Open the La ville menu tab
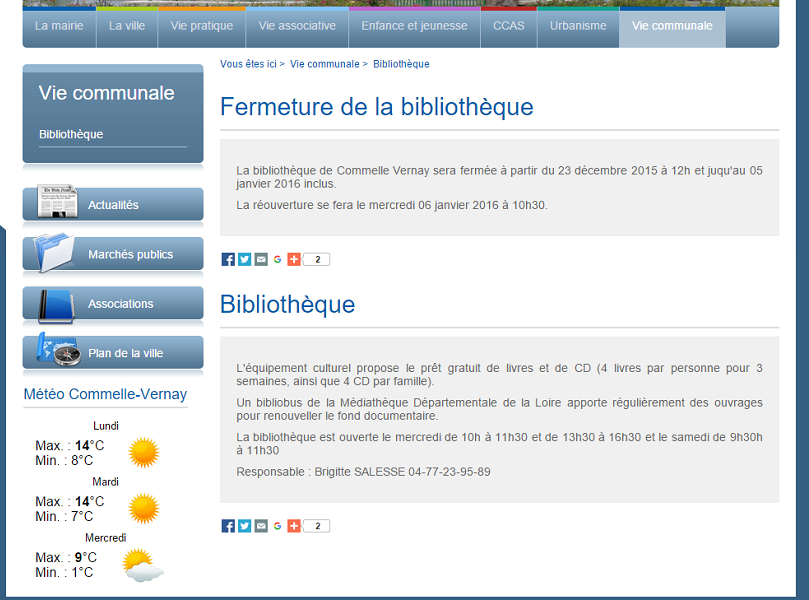Screen dimensions: 809x600 tap(127, 26)
